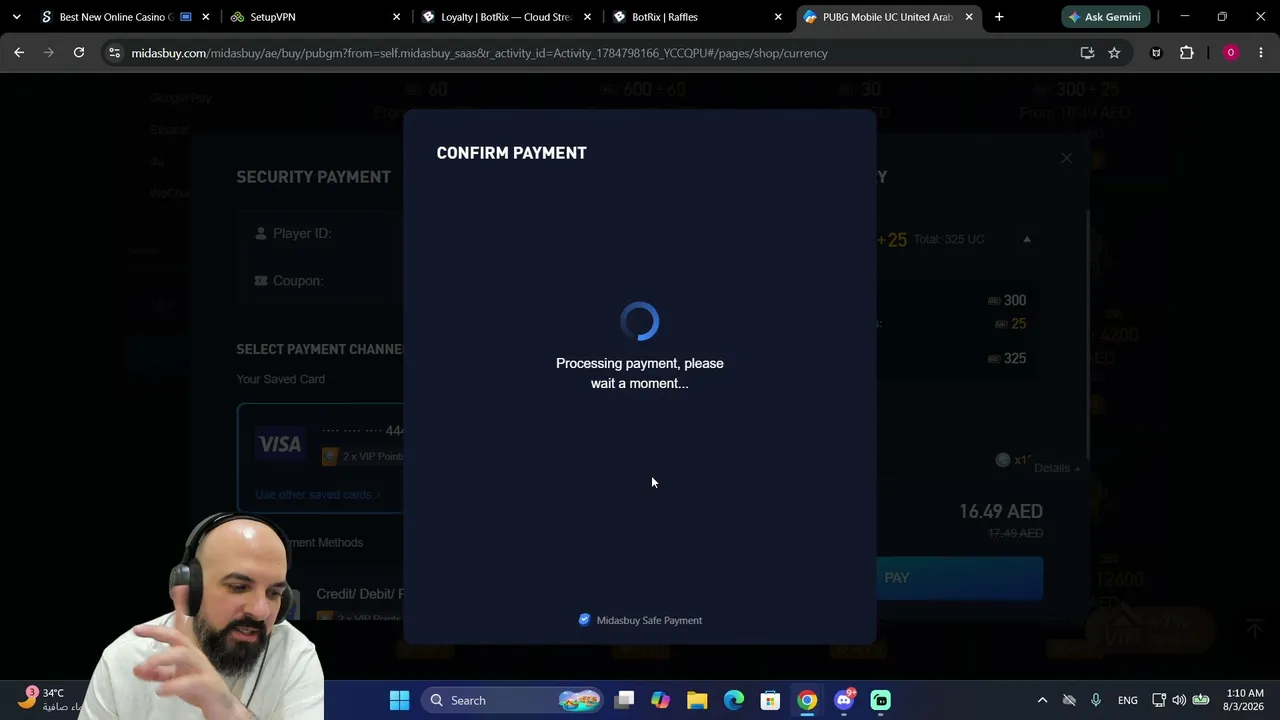Close the Best New Online Casino tab
This screenshot has width=1280, height=720.
tap(205, 17)
